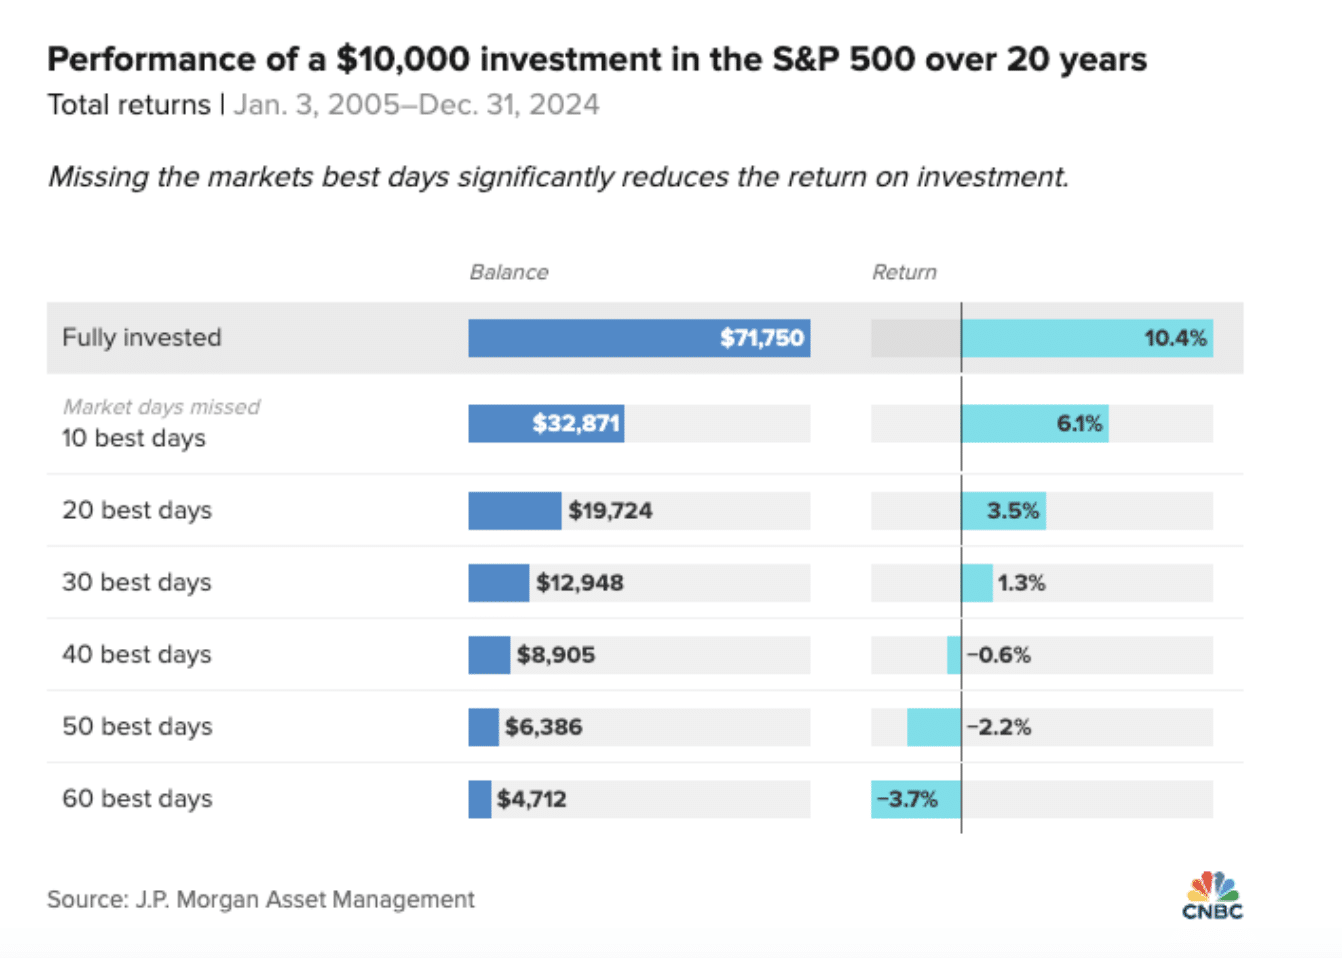Click the chart title about S&P 500 performance
This screenshot has height=958, width=1342.
pos(597,60)
